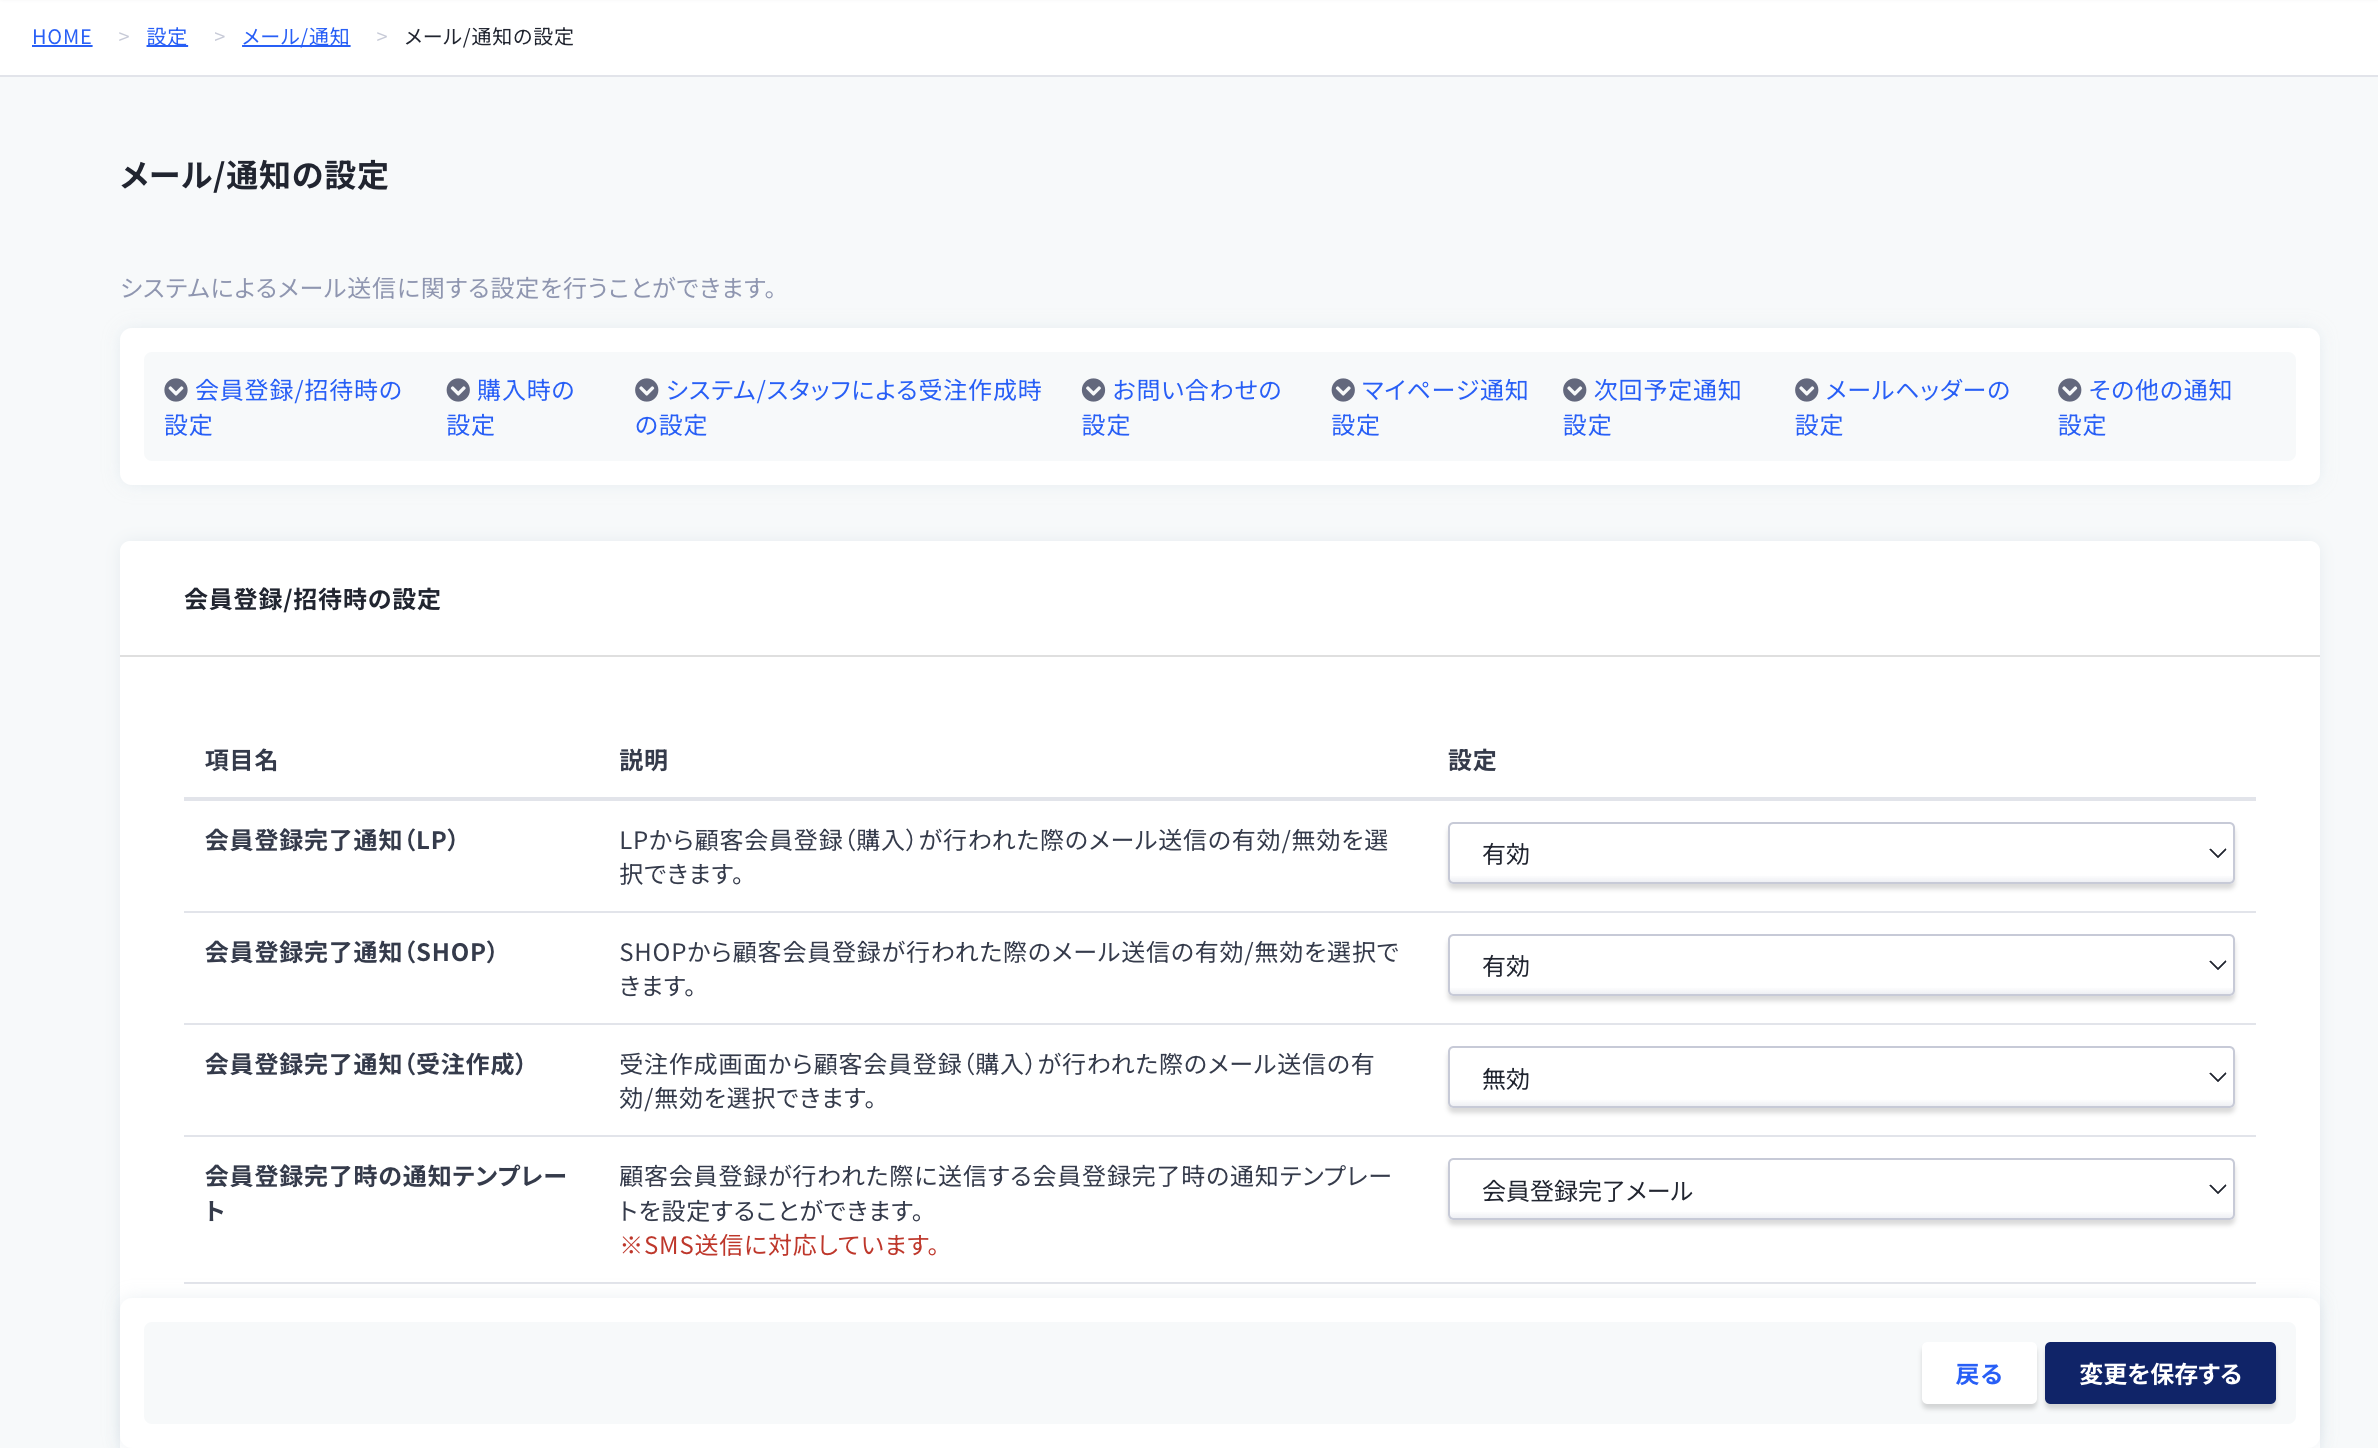
Task: Click the 会員登録/招待時の設定 section heading
Action: (312, 599)
